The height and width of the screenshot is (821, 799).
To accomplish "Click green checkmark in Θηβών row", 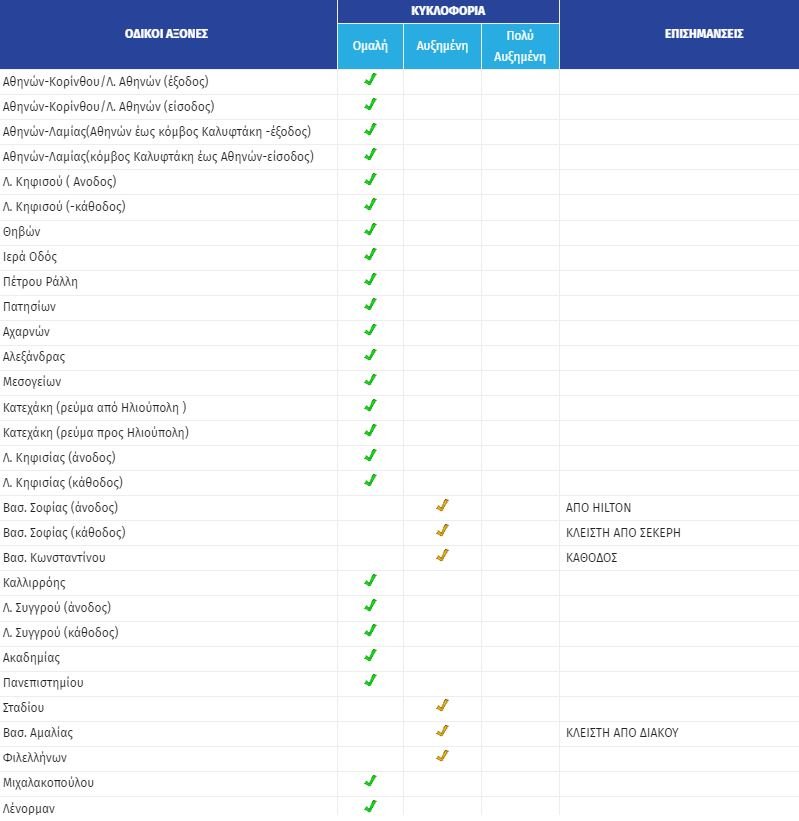I will tap(370, 230).
